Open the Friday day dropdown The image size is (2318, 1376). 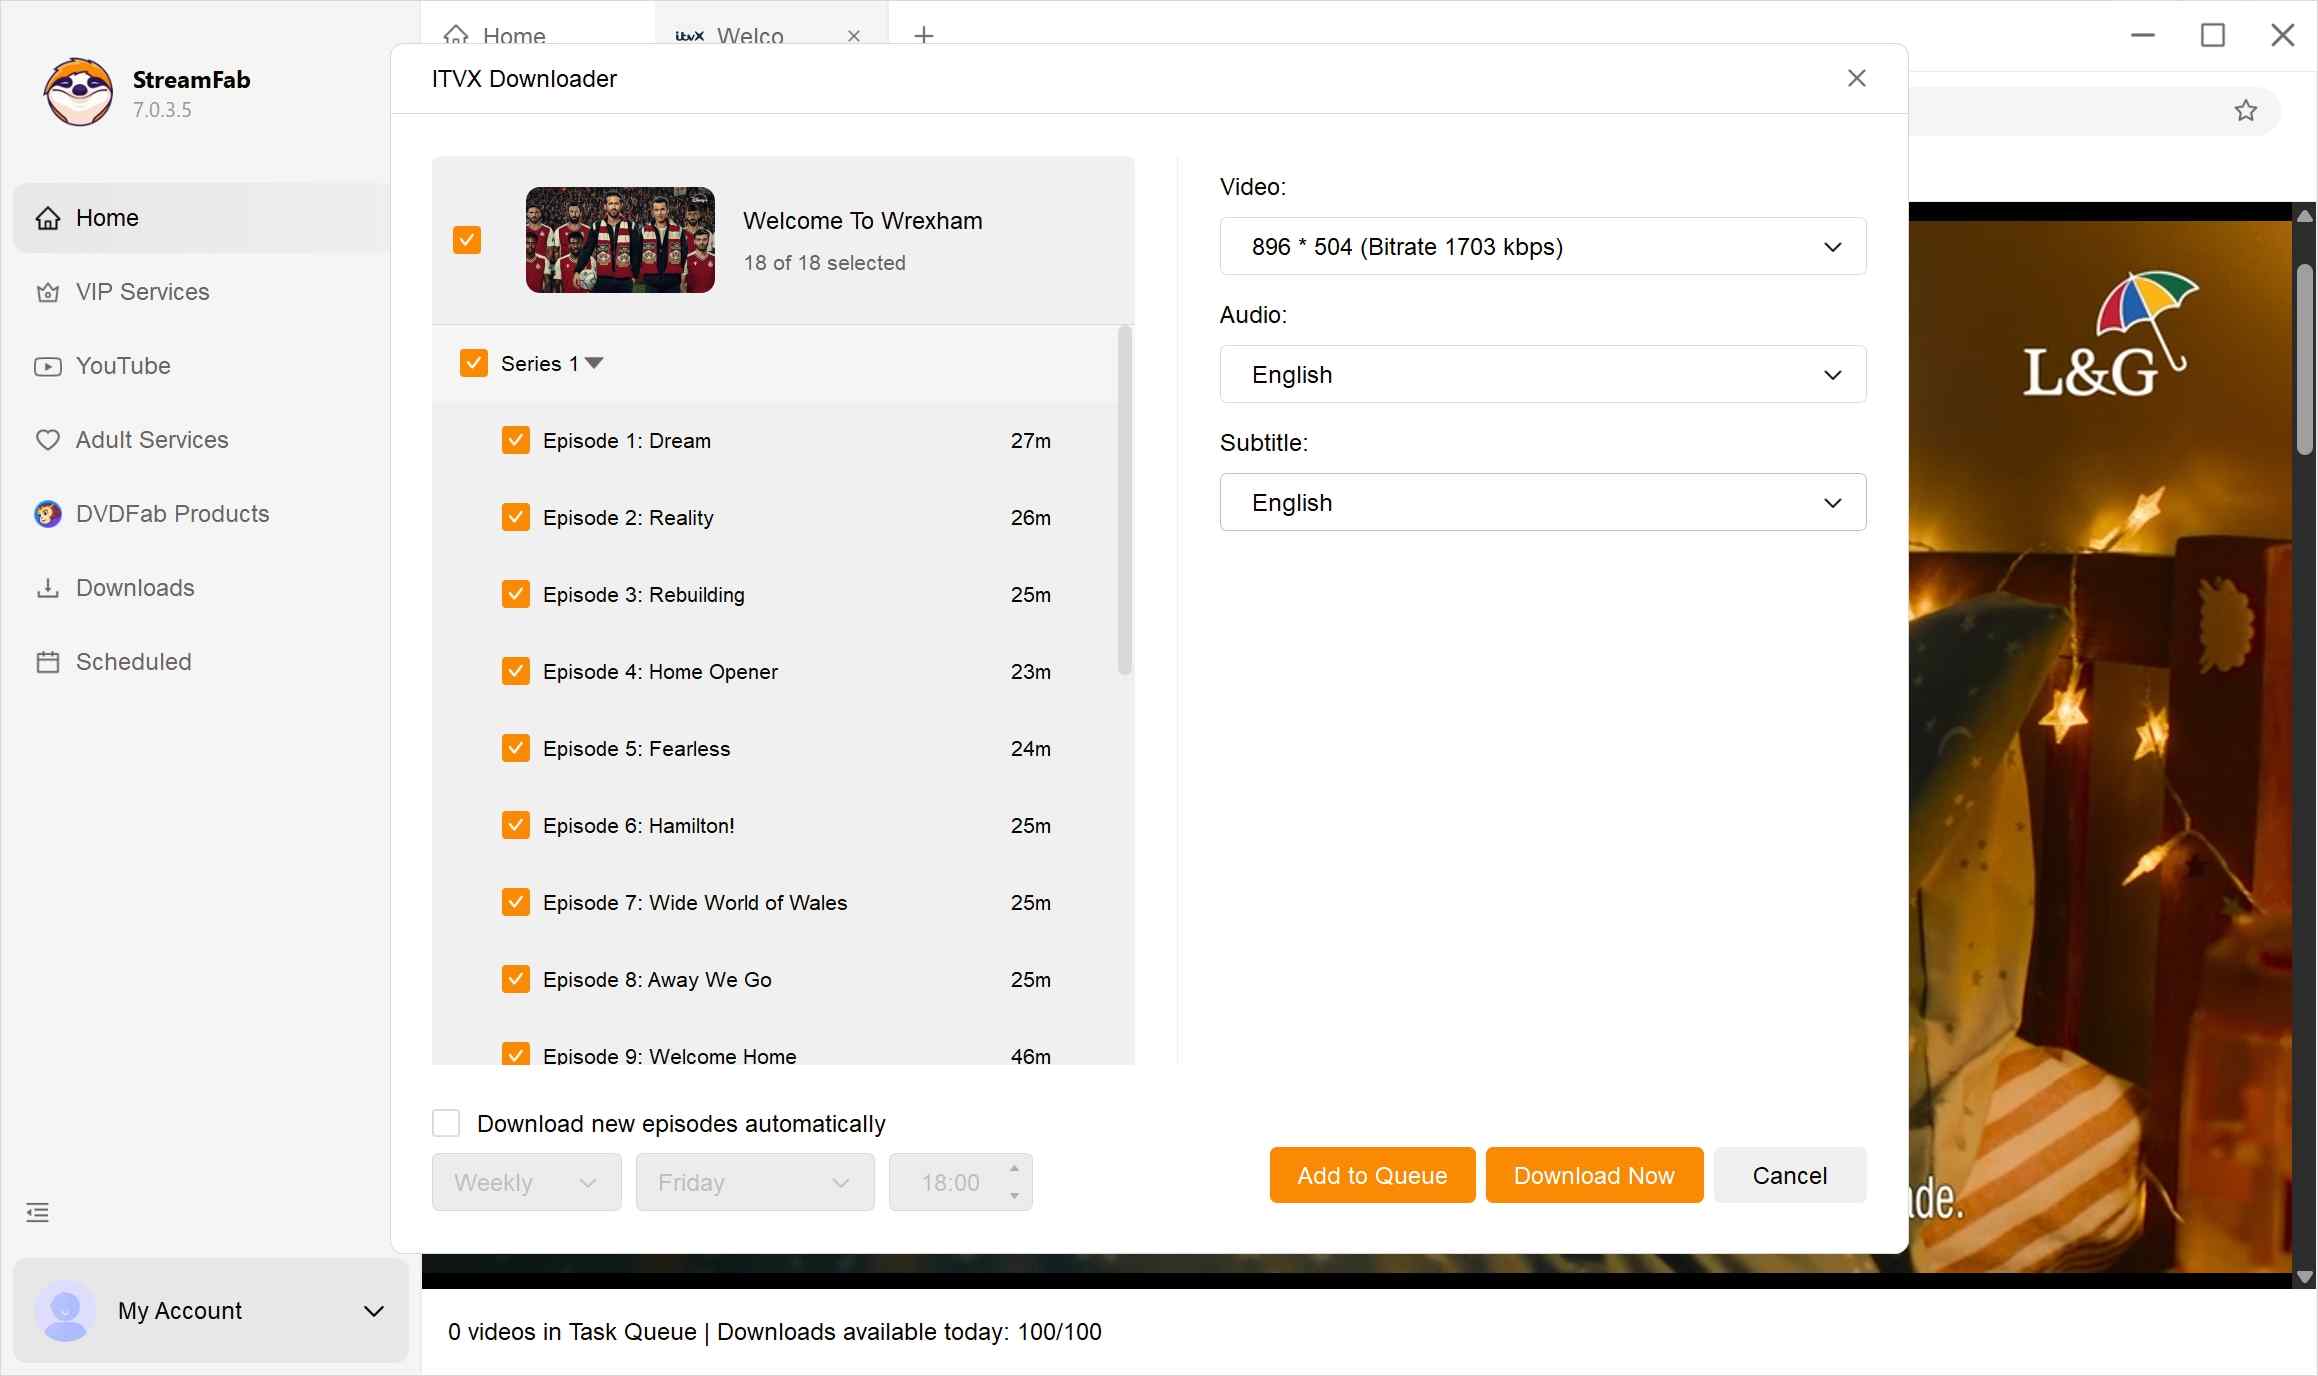(755, 1182)
